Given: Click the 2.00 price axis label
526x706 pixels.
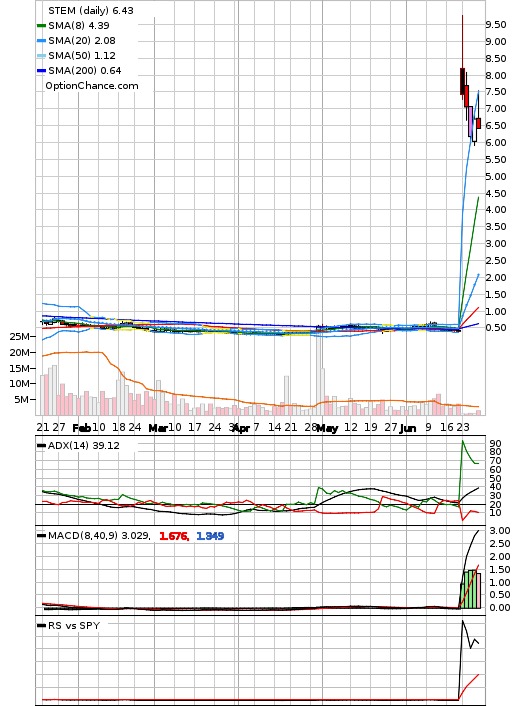Looking at the screenshot, I should [496, 278].
